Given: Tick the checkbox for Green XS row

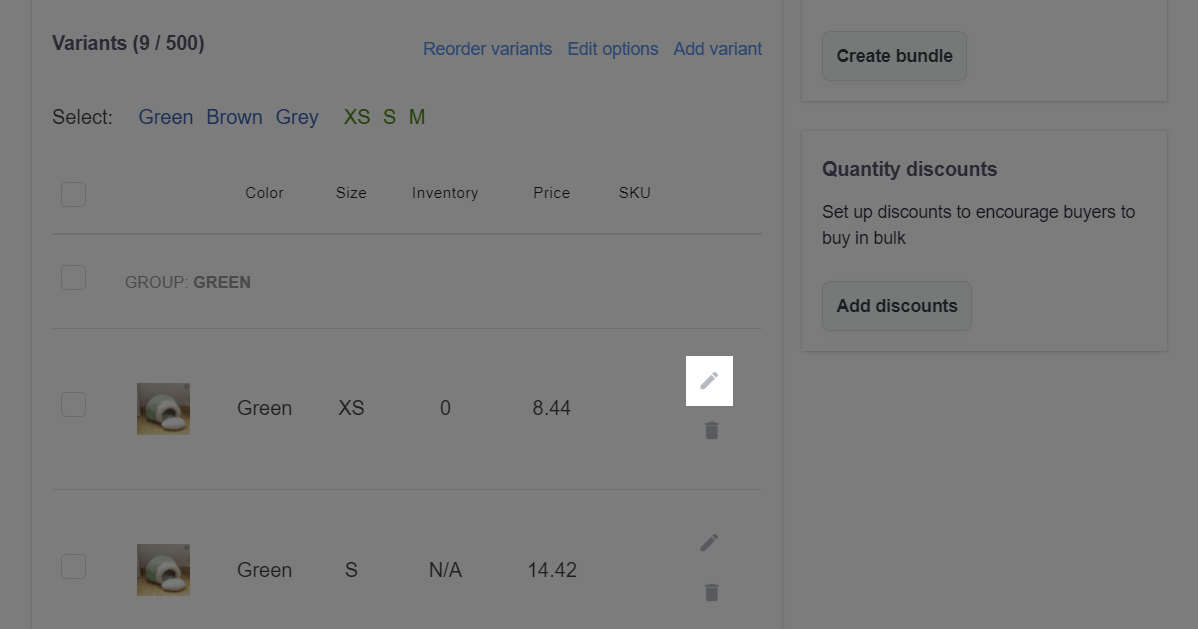Looking at the screenshot, I should click(x=73, y=404).
